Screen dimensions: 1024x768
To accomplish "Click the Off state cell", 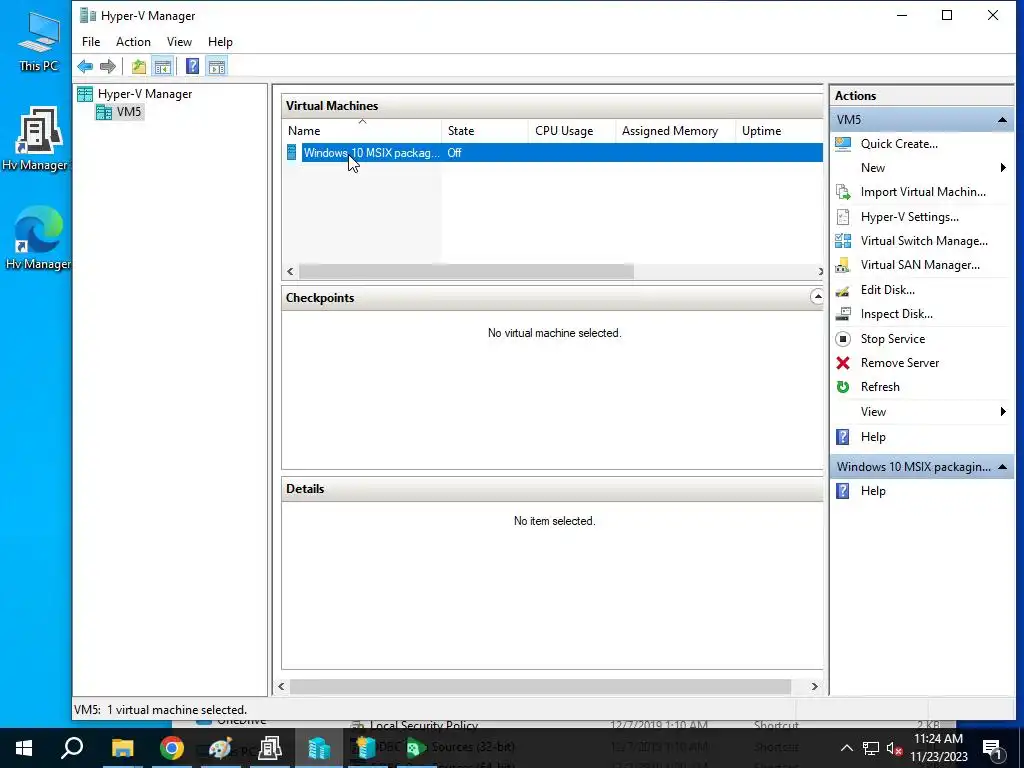I will (455, 153).
